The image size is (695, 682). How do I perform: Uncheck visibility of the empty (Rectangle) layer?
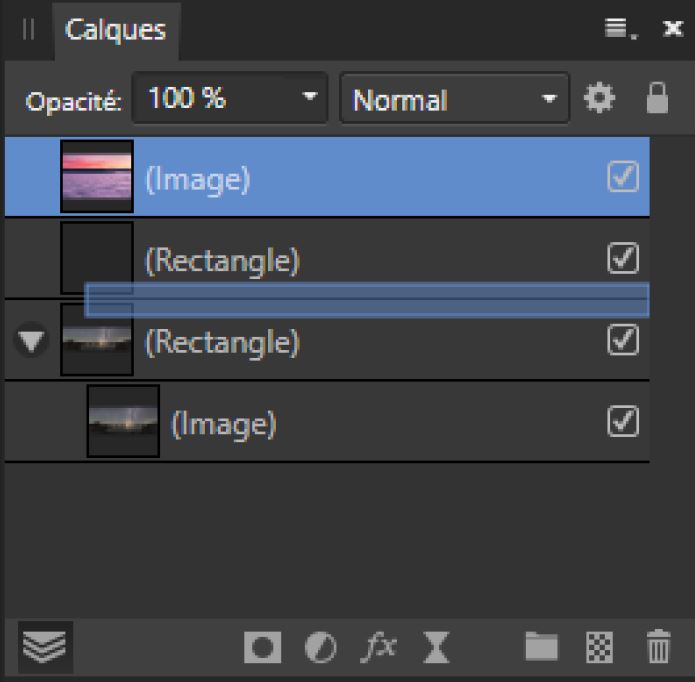tap(623, 258)
